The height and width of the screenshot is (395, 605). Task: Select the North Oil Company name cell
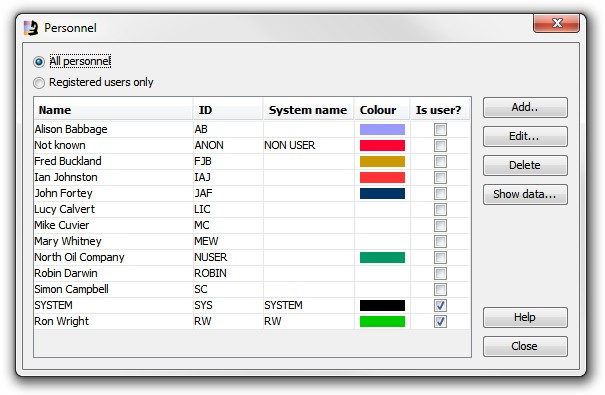pyautogui.click(x=113, y=257)
